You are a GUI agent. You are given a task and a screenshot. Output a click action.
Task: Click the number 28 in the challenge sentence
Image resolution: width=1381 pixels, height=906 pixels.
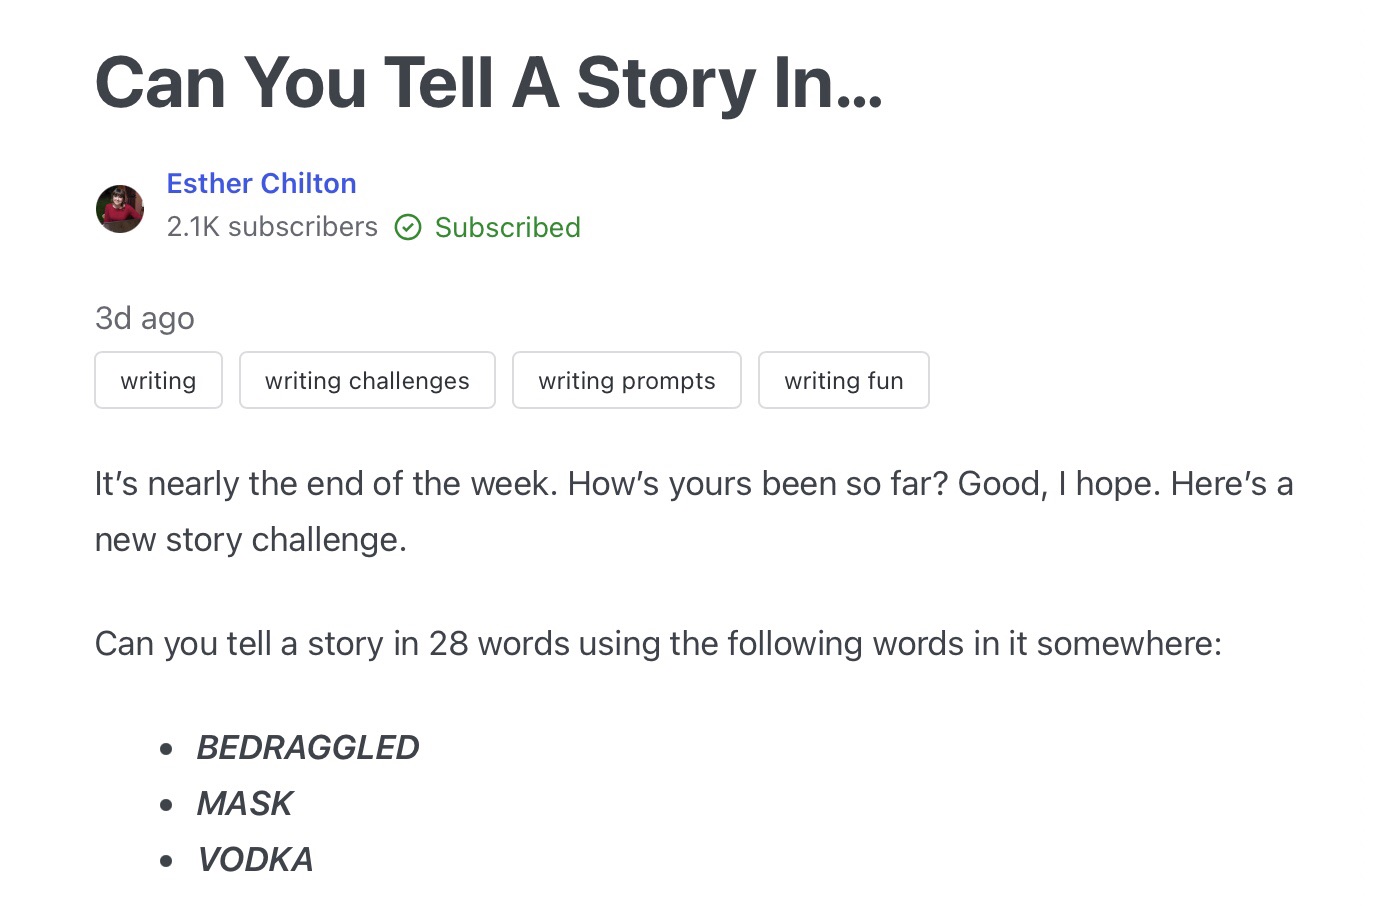pyautogui.click(x=448, y=643)
